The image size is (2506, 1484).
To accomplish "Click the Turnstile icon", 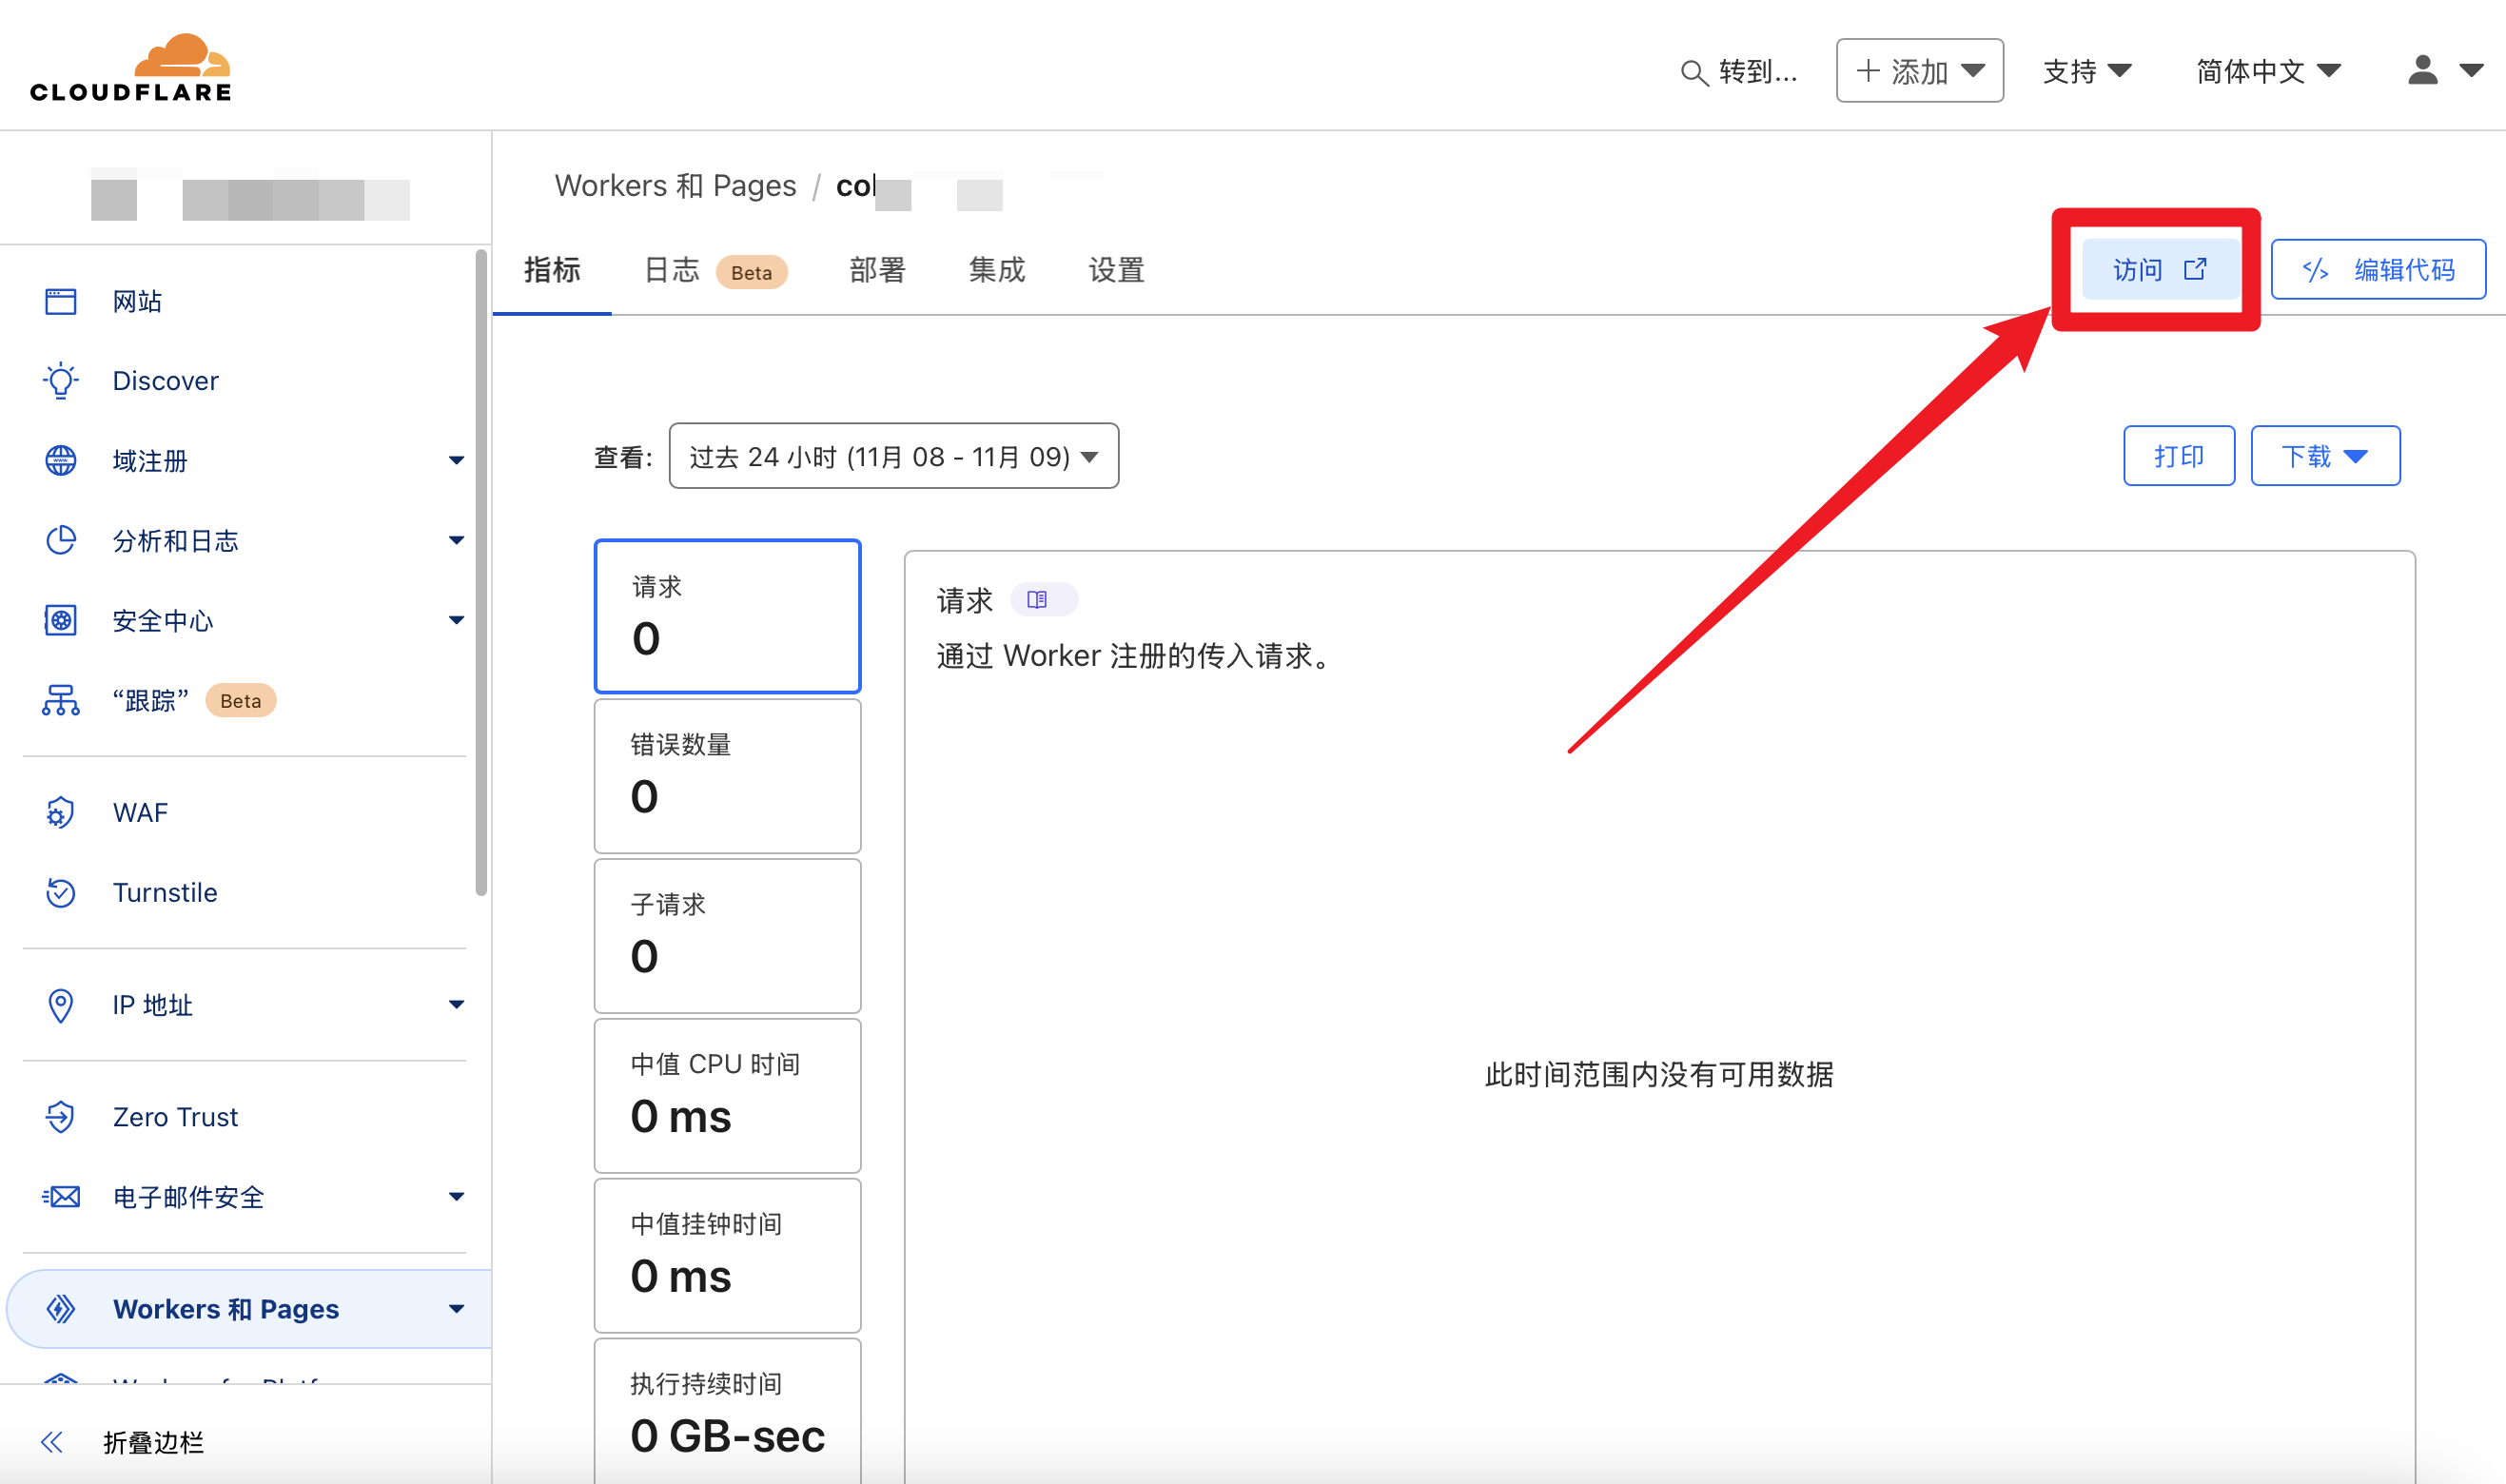I will pyautogui.click(x=60, y=892).
